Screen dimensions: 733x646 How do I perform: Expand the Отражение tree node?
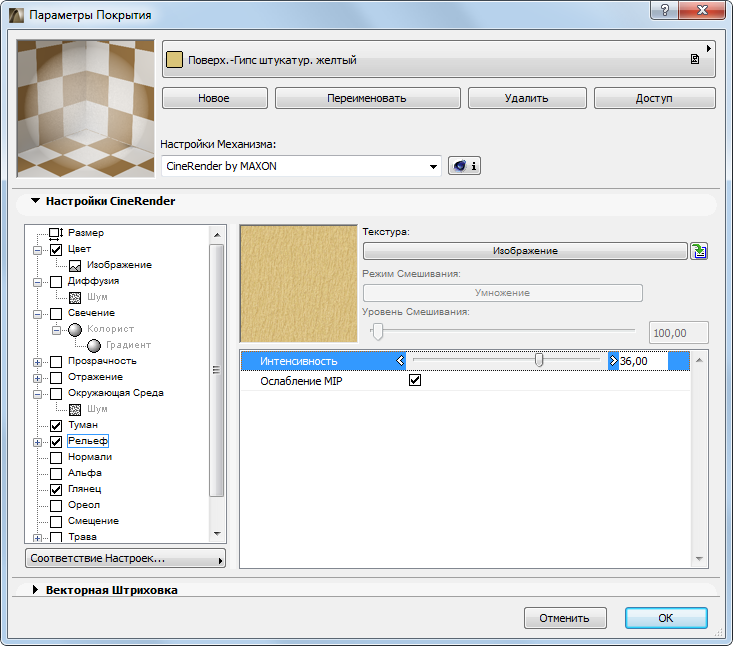[37, 378]
